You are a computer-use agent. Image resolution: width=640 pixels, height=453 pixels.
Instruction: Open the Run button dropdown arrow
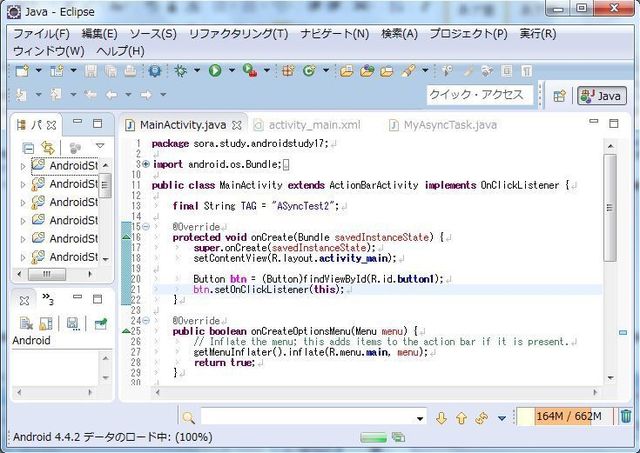point(231,71)
